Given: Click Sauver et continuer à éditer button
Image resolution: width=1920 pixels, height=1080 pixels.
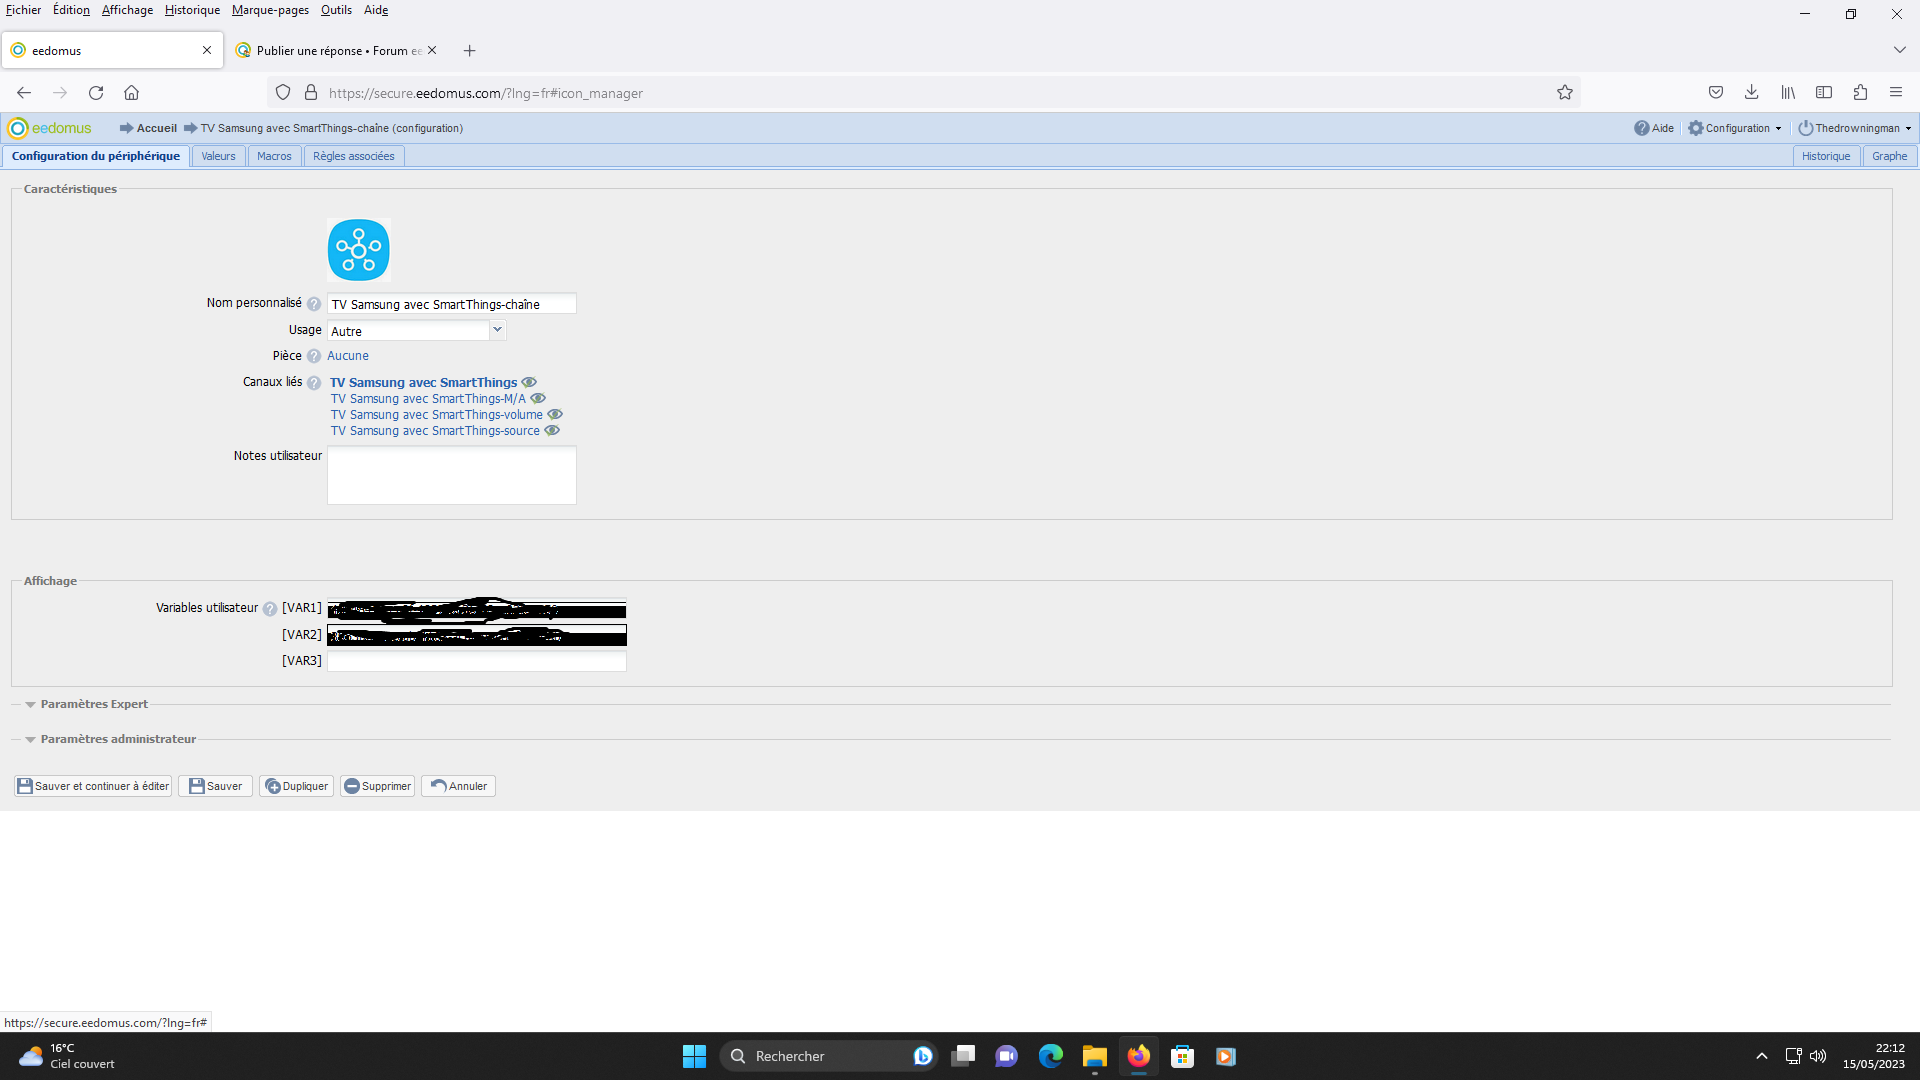Looking at the screenshot, I should pyautogui.click(x=93, y=786).
